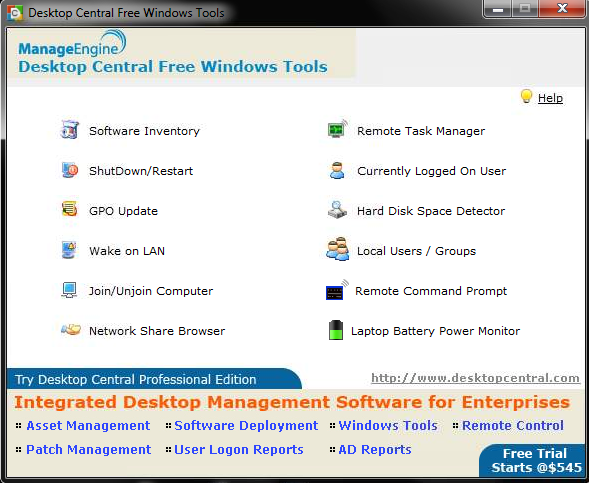589x483 pixels.
Task: Click the Software Deployment link
Action: pyautogui.click(x=246, y=426)
